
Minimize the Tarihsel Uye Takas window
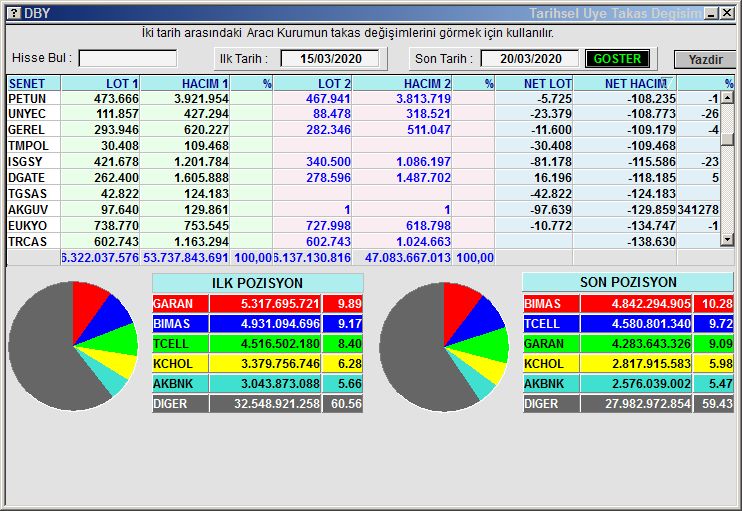click(711, 13)
